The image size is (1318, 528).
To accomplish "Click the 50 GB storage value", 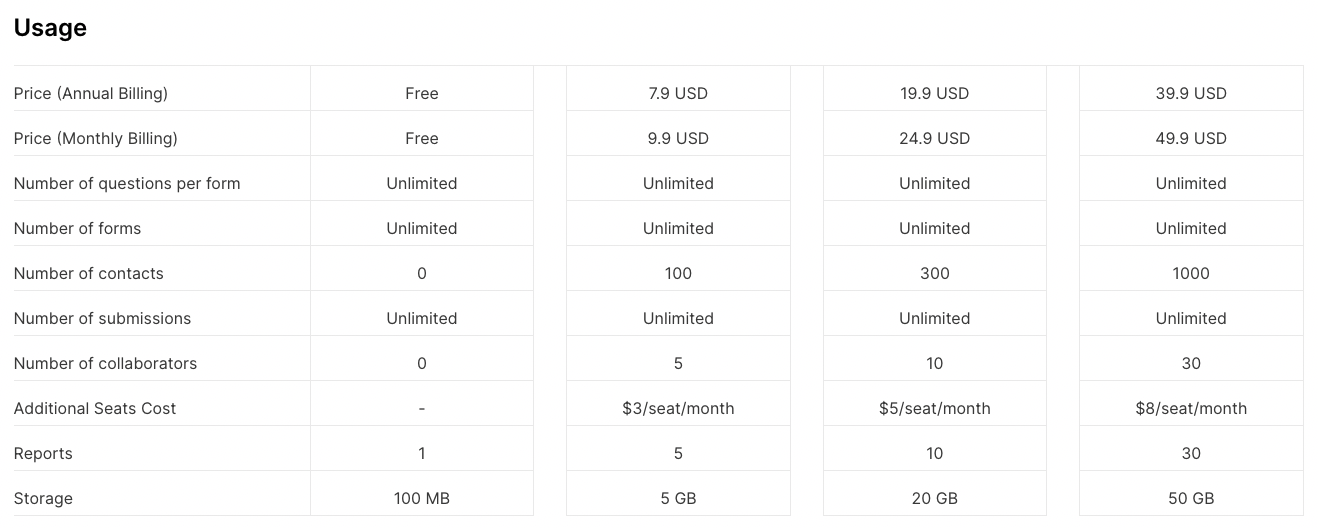I will click(x=1190, y=498).
